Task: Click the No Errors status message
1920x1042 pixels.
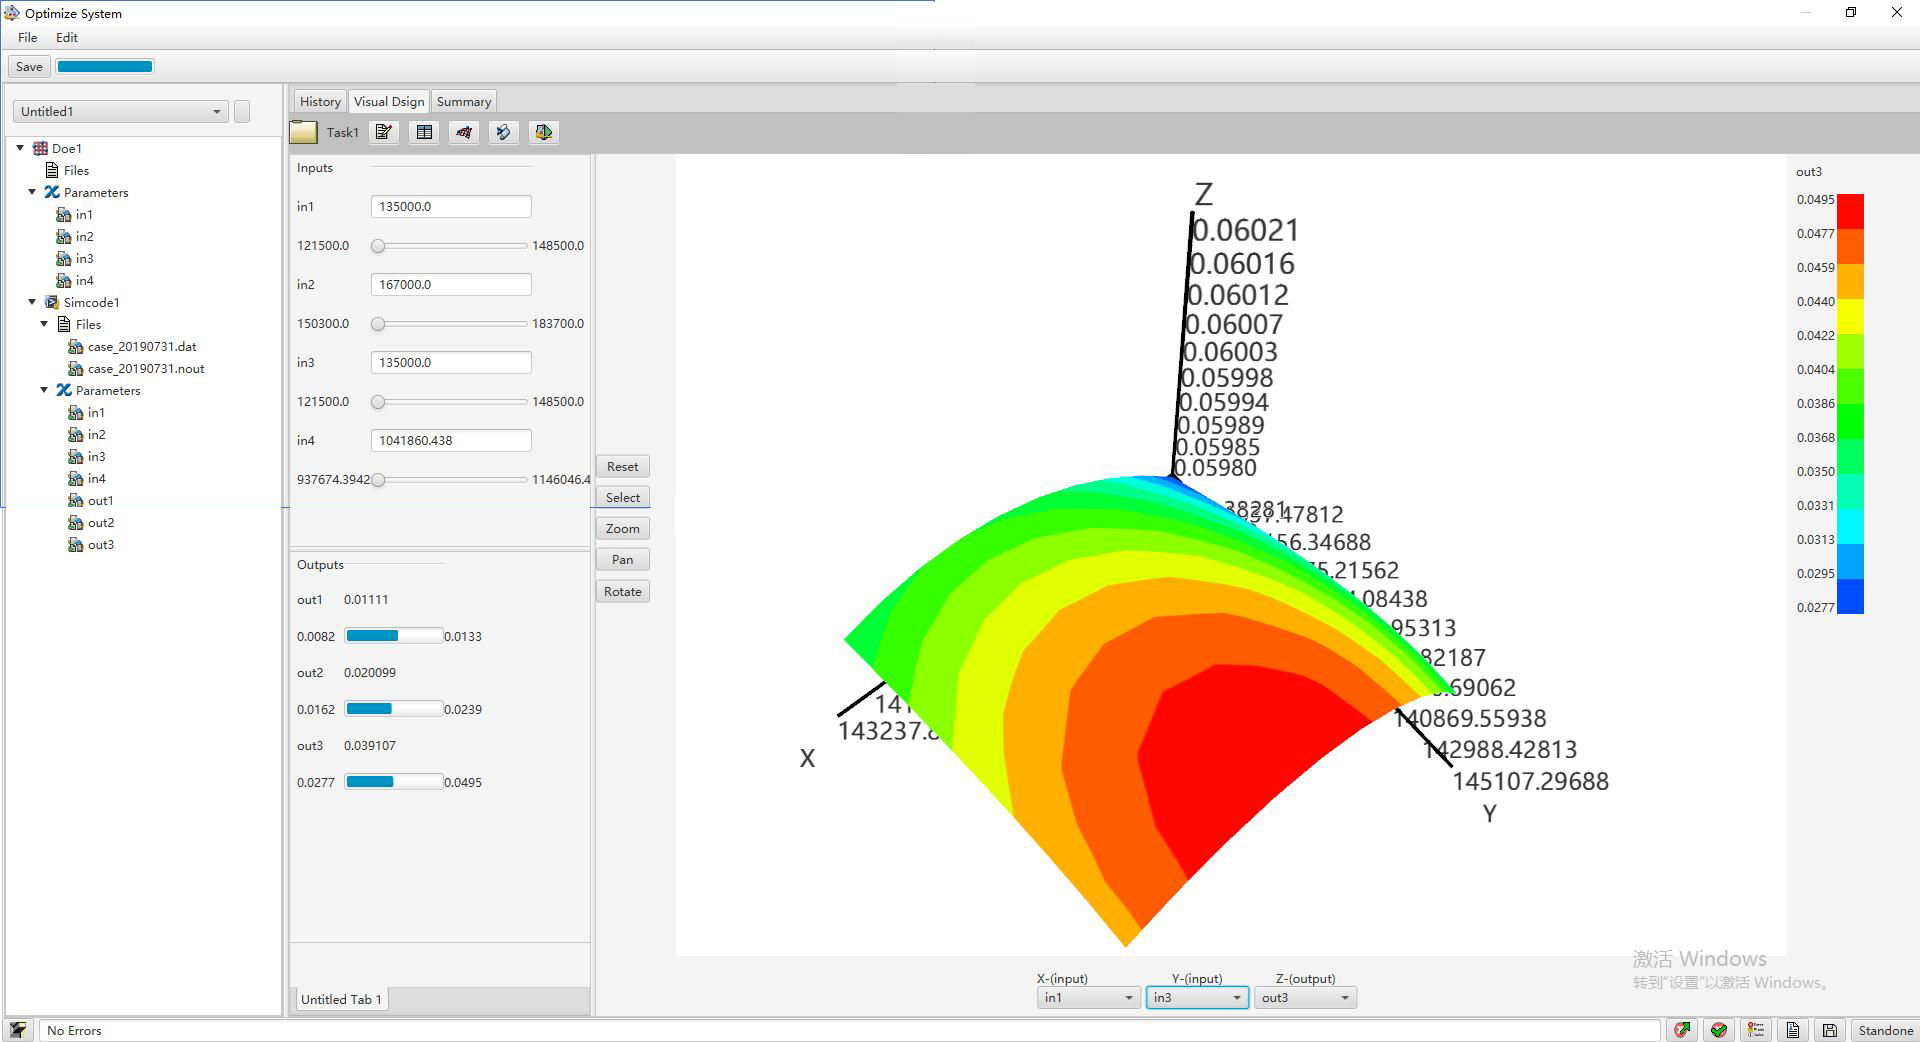Action: point(74,1030)
